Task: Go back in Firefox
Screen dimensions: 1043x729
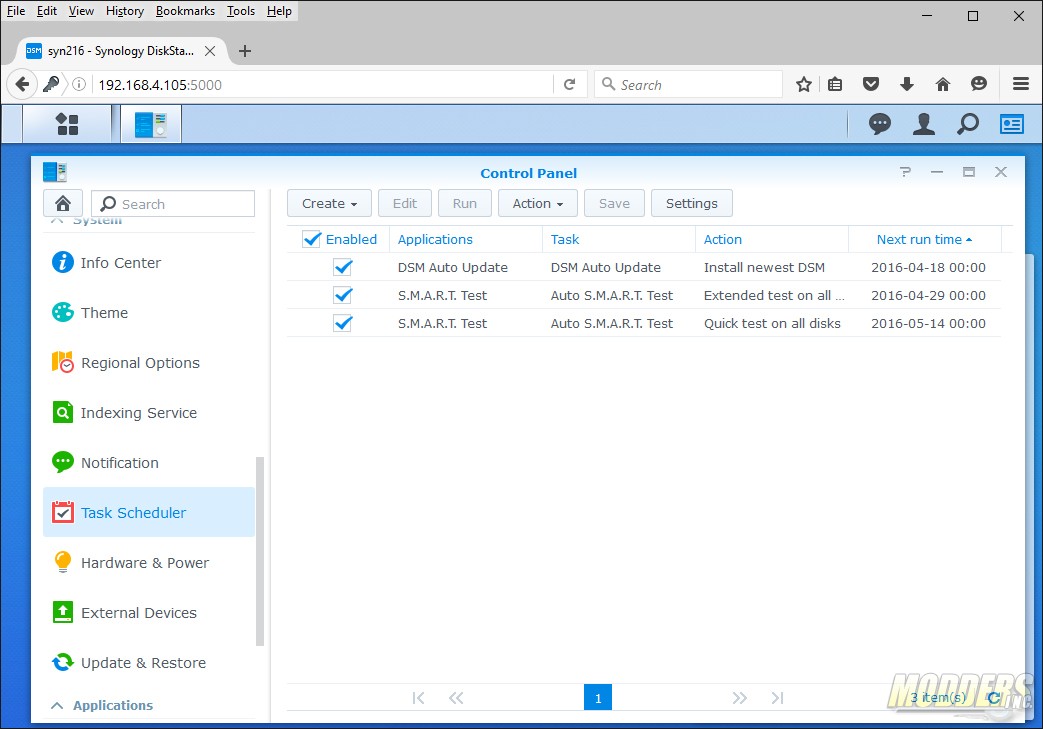Action: click(x=22, y=84)
